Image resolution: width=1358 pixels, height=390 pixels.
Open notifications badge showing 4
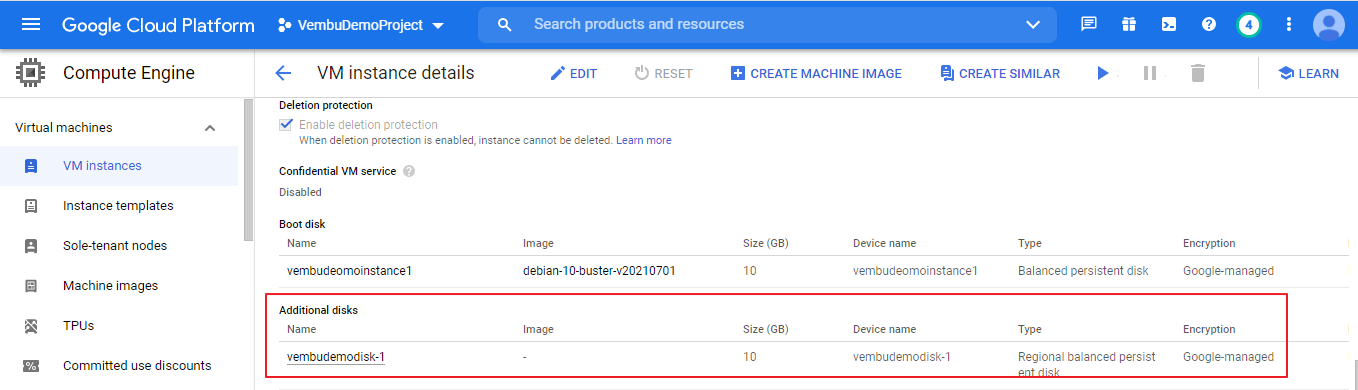click(1249, 24)
